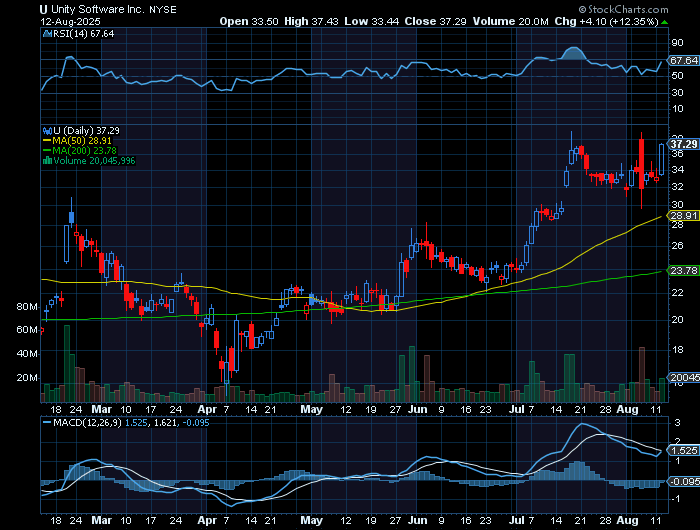Screen dimensions: 700x530
Task: Click the Aug label under MACD panel
Action: click(627, 520)
